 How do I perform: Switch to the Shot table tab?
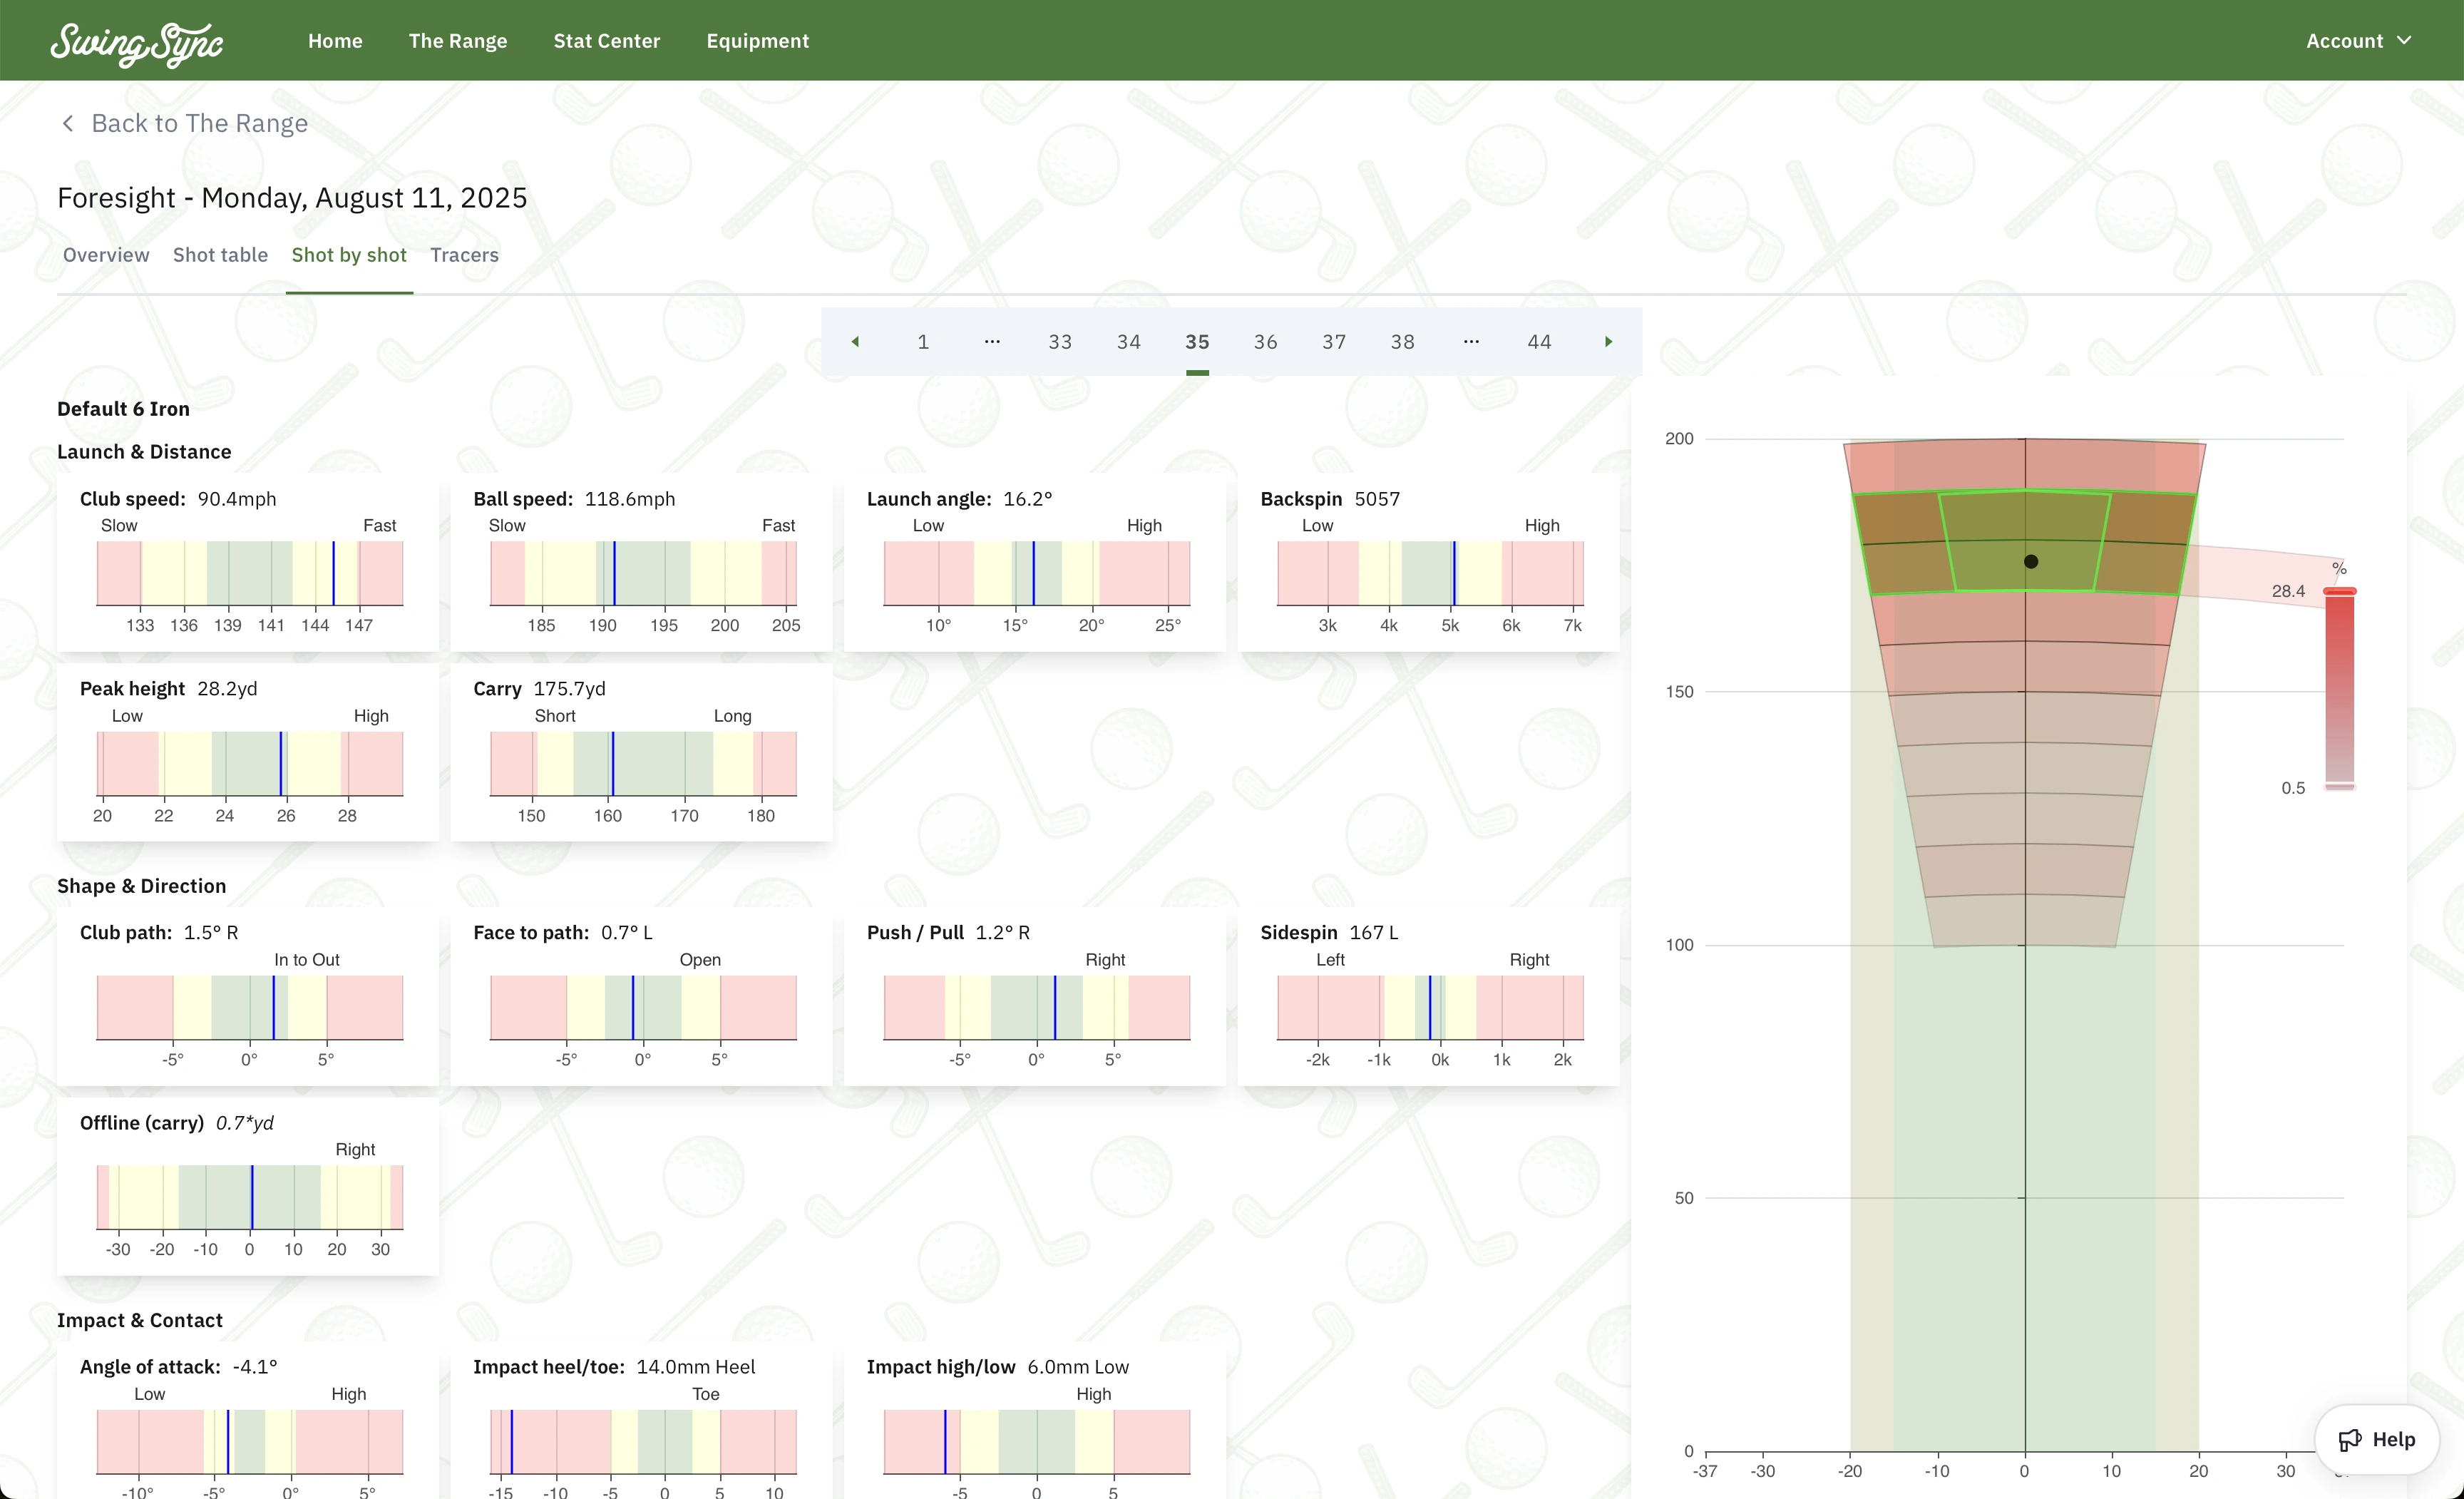[220, 255]
